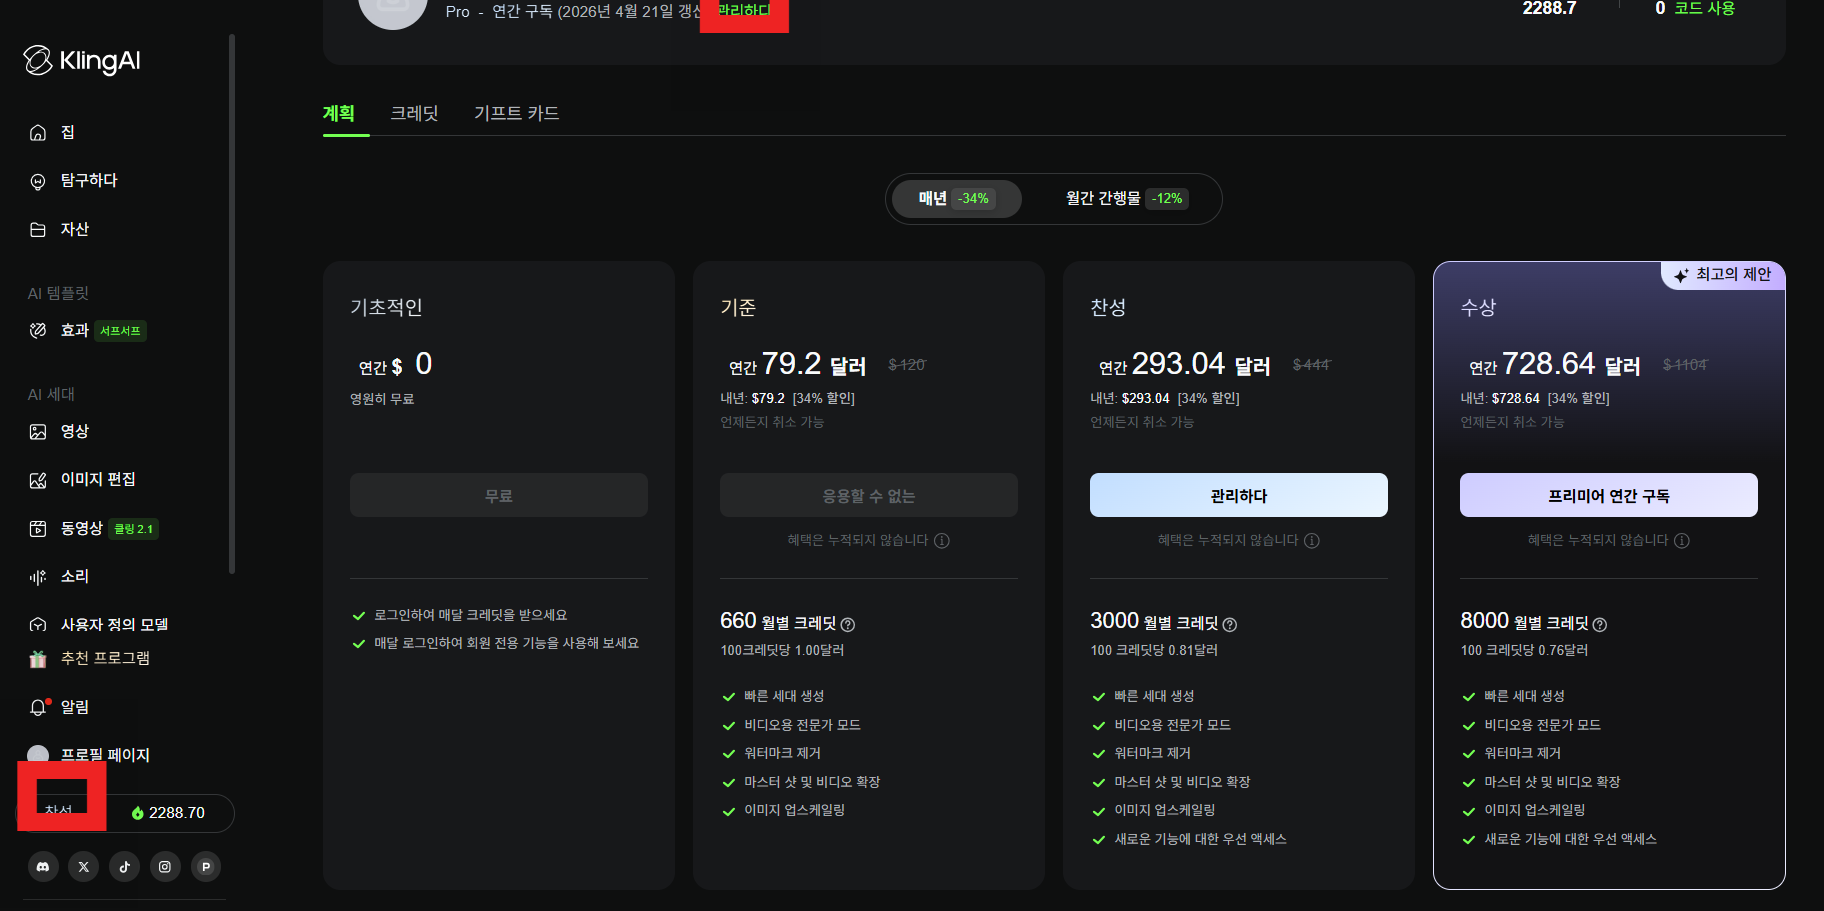Viewport: 1824px width, 911px height.
Task: Click 코드 사용 link at top right
Action: tap(1705, 9)
